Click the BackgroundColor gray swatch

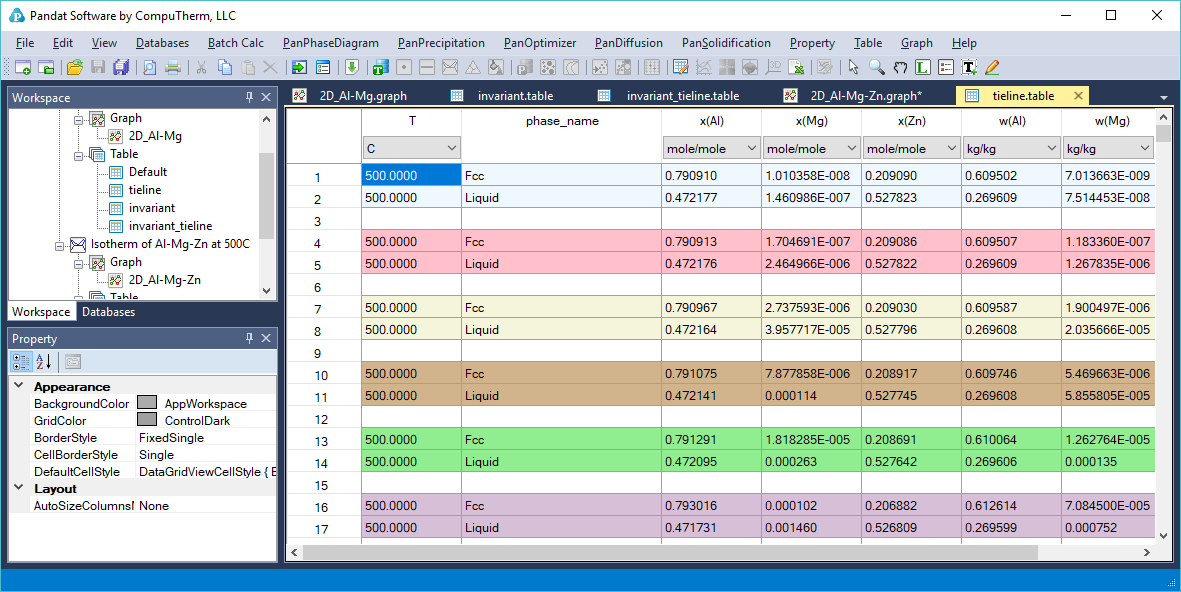coord(147,404)
